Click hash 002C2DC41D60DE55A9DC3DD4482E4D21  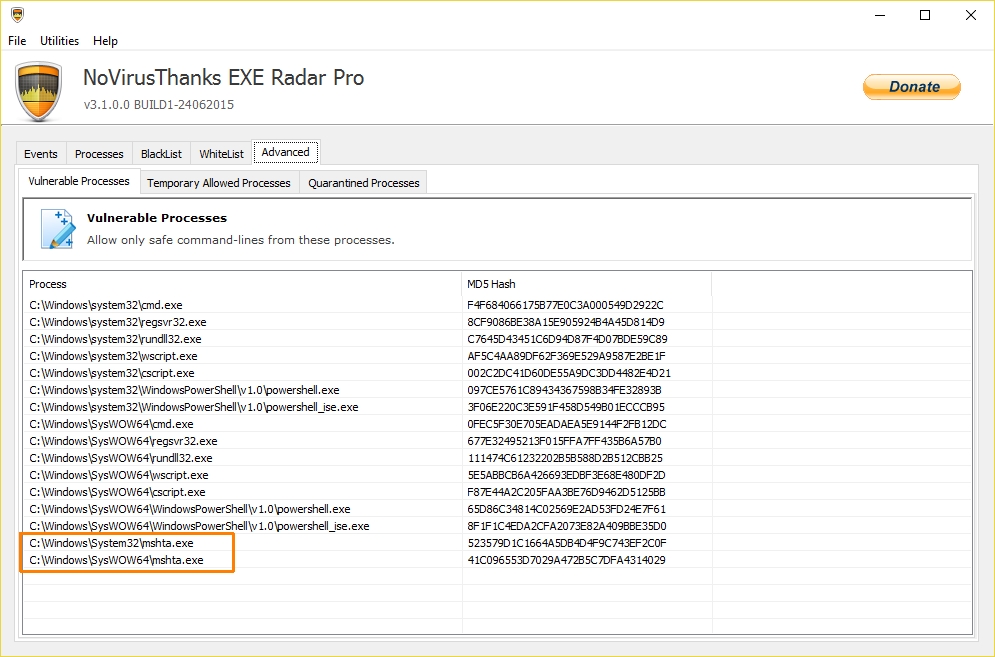click(x=569, y=373)
